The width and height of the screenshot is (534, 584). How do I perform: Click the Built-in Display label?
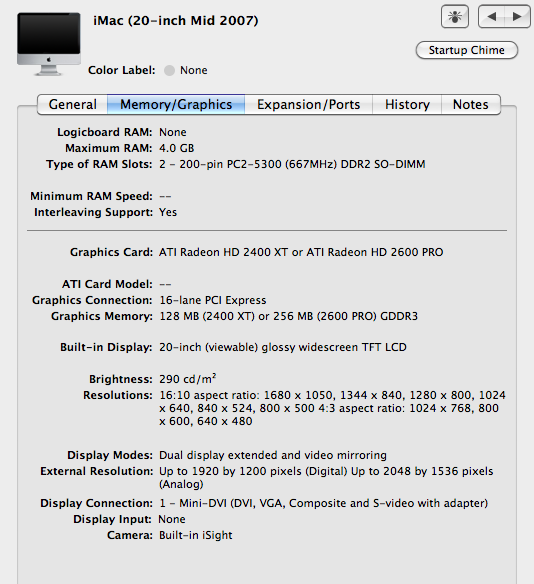pyautogui.click(x=106, y=347)
